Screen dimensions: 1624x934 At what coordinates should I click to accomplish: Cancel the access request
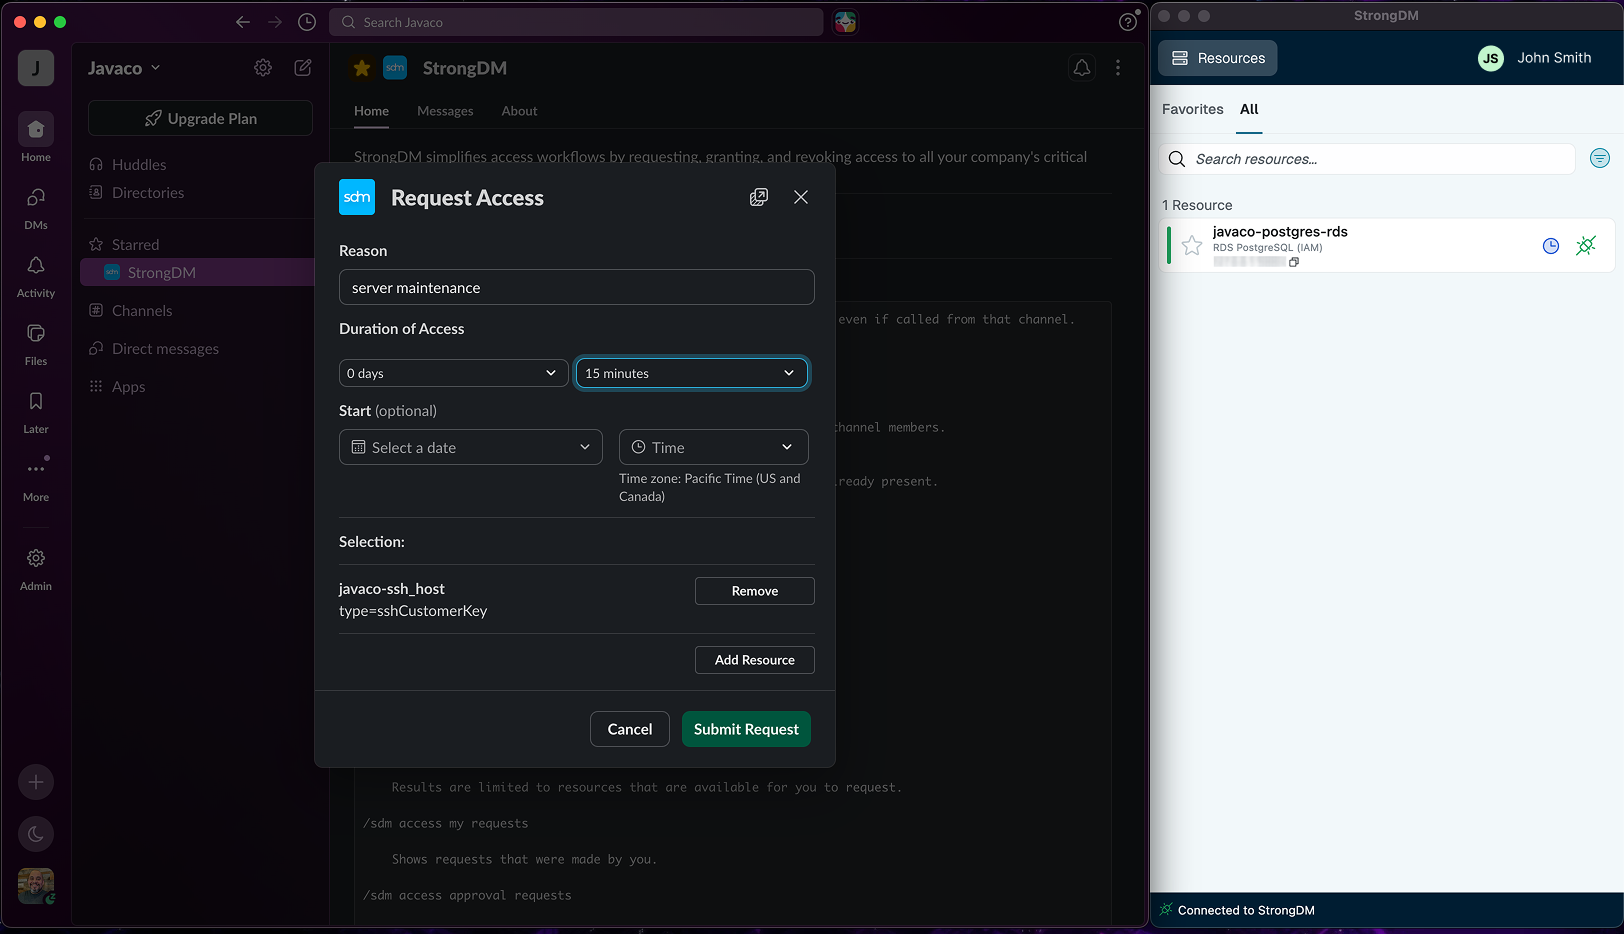point(630,729)
